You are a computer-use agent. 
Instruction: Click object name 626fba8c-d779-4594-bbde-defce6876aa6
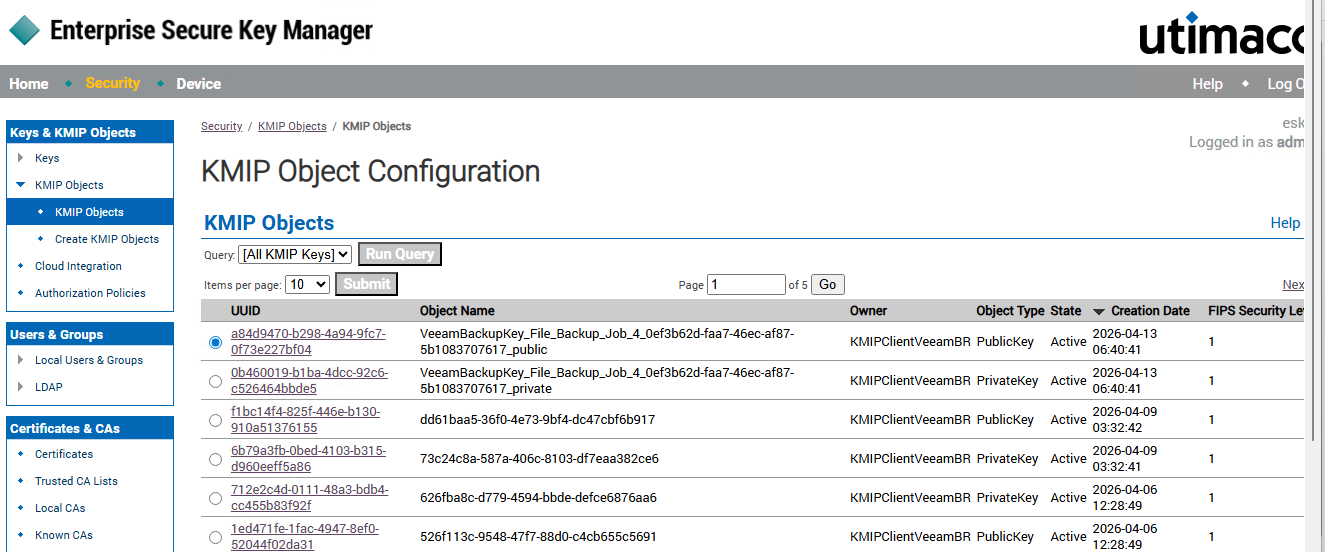538,498
